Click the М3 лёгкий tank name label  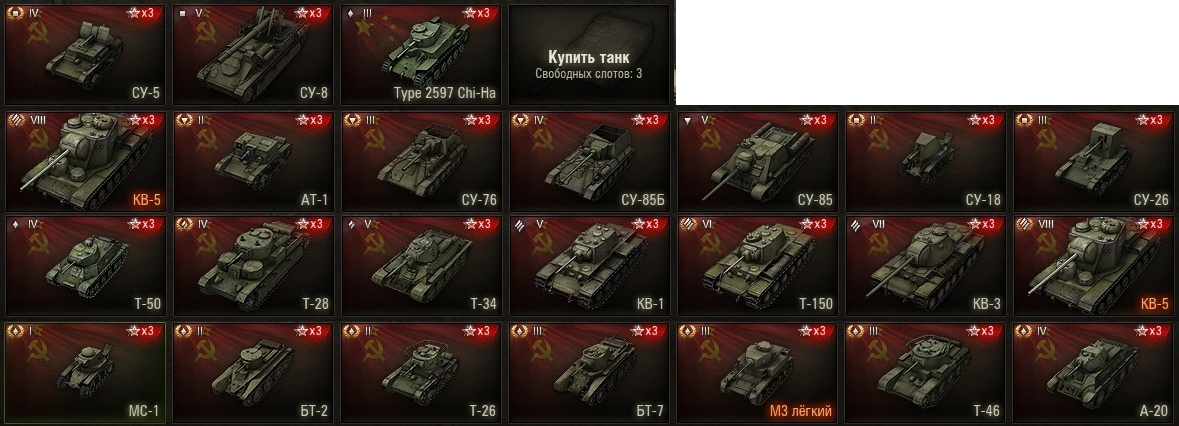801,411
